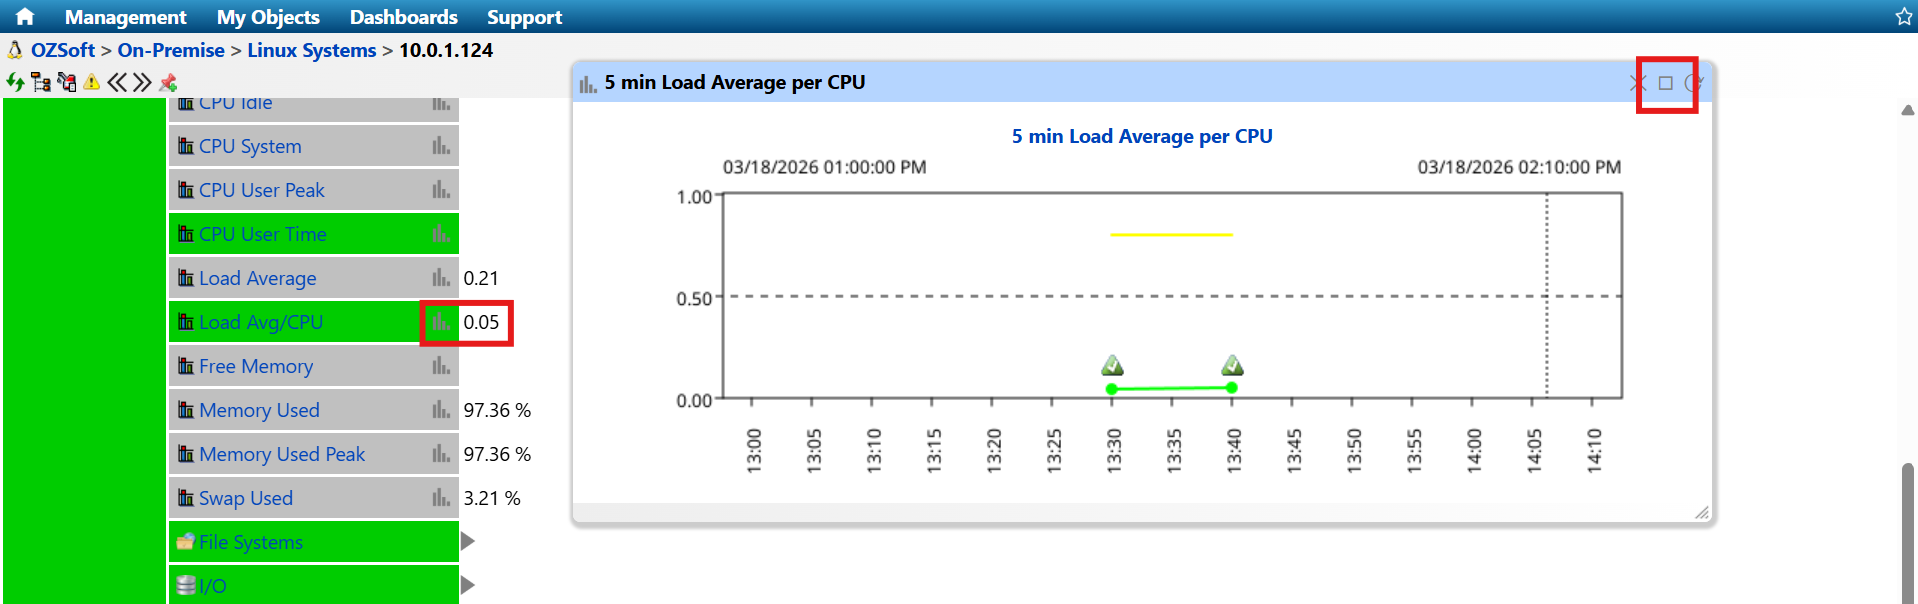
Task: Expand the File Systems group arrow
Action: click(467, 542)
